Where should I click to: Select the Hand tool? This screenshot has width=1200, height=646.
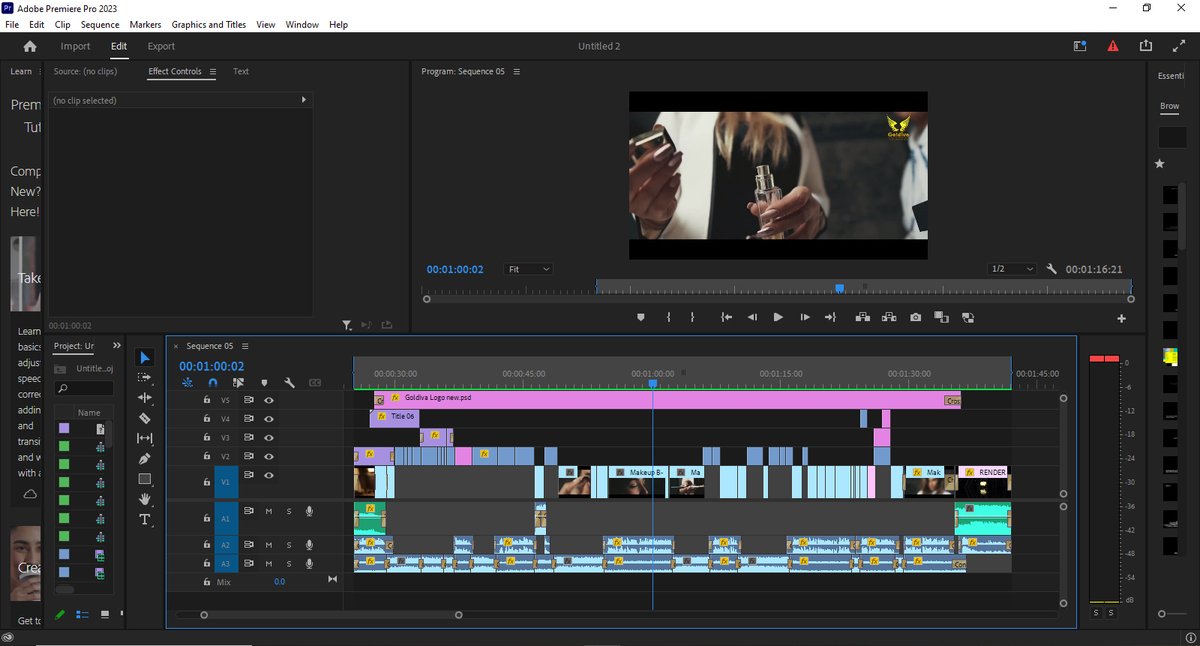pos(144,499)
